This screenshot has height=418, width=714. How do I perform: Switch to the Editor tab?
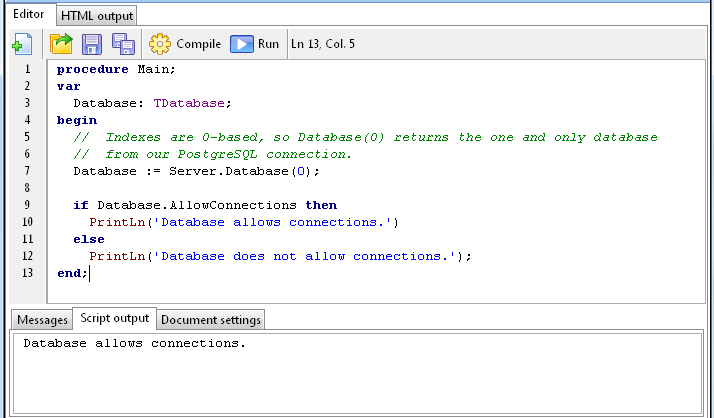[29, 14]
